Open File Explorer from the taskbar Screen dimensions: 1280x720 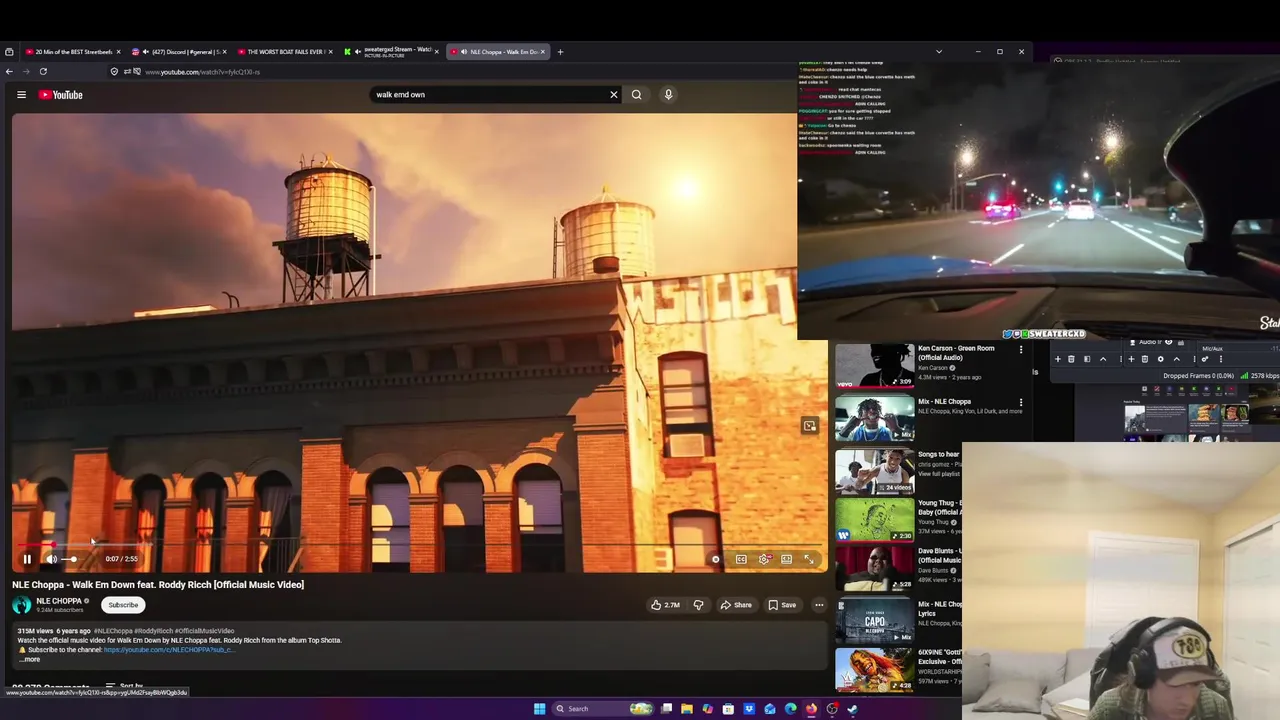(x=687, y=709)
